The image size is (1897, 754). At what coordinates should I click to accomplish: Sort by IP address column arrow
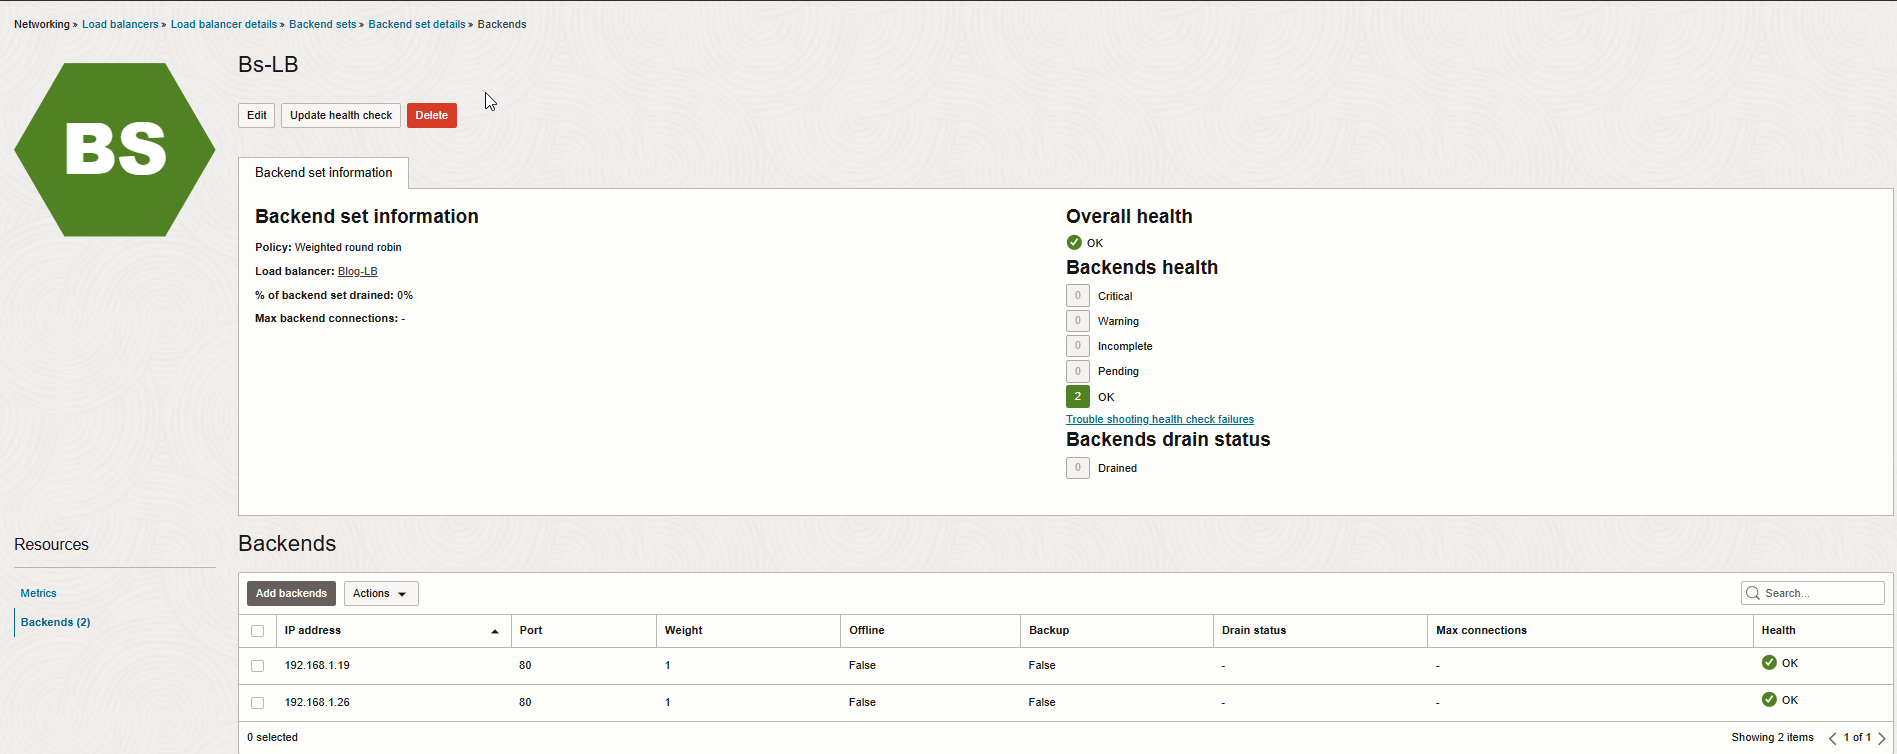(x=494, y=631)
